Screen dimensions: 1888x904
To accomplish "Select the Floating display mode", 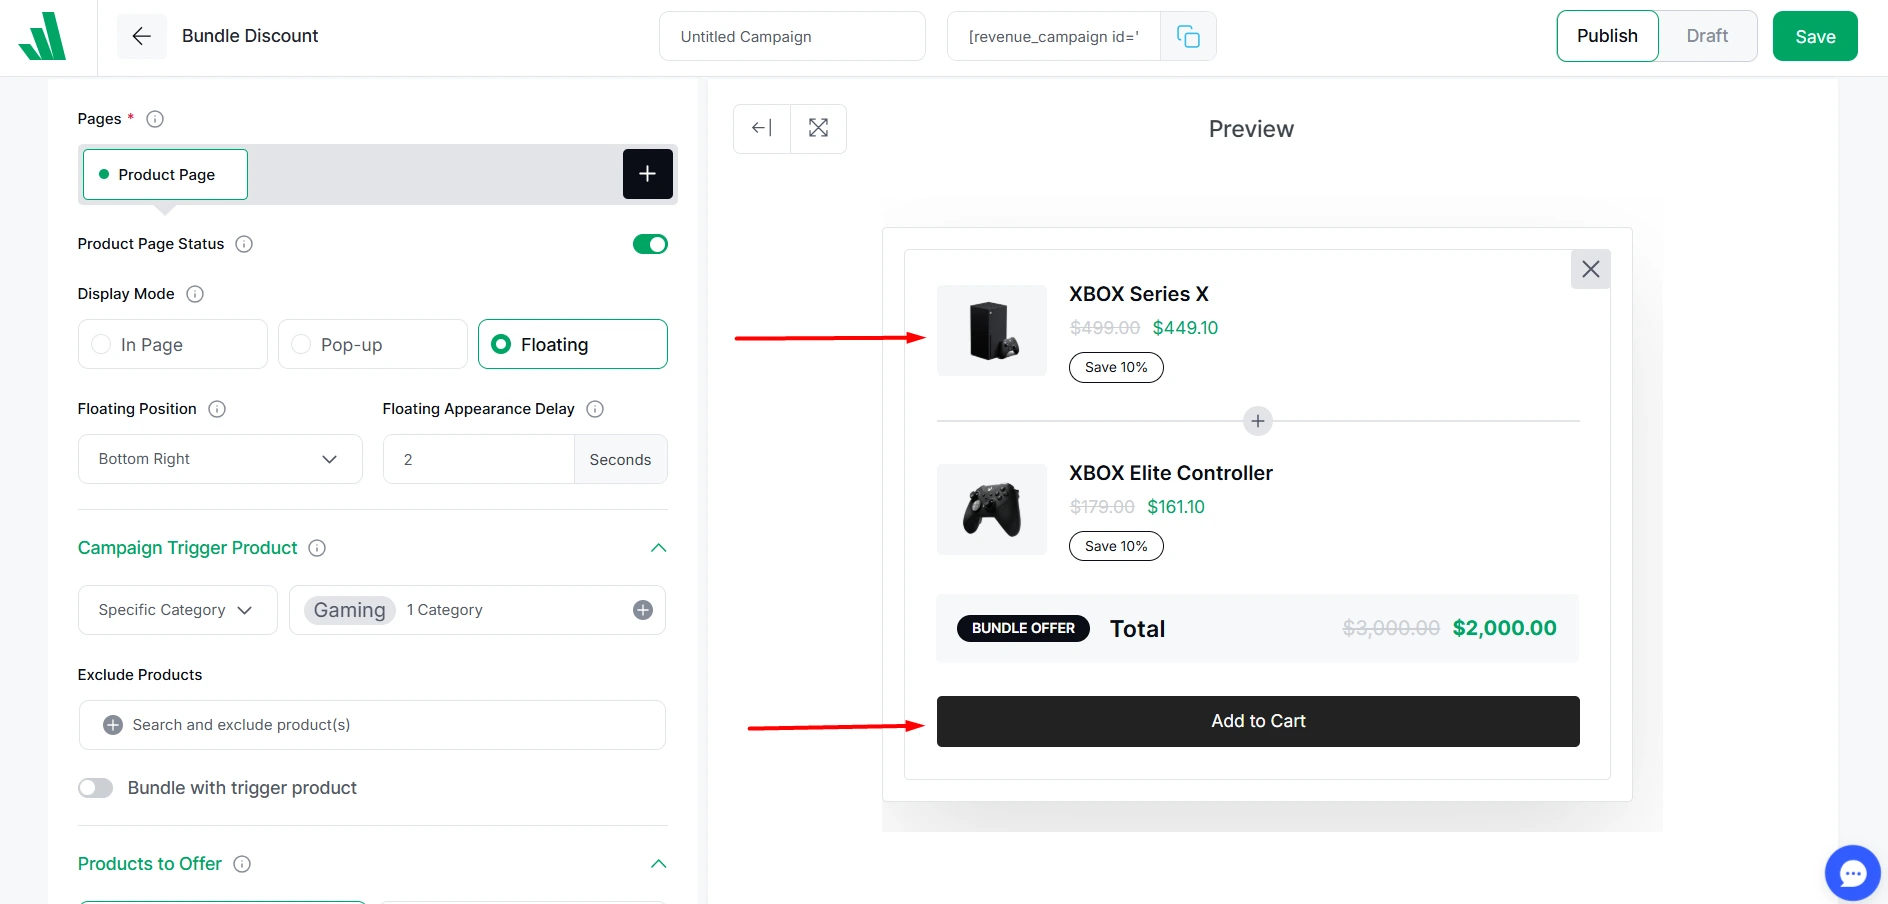I will click(573, 344).
